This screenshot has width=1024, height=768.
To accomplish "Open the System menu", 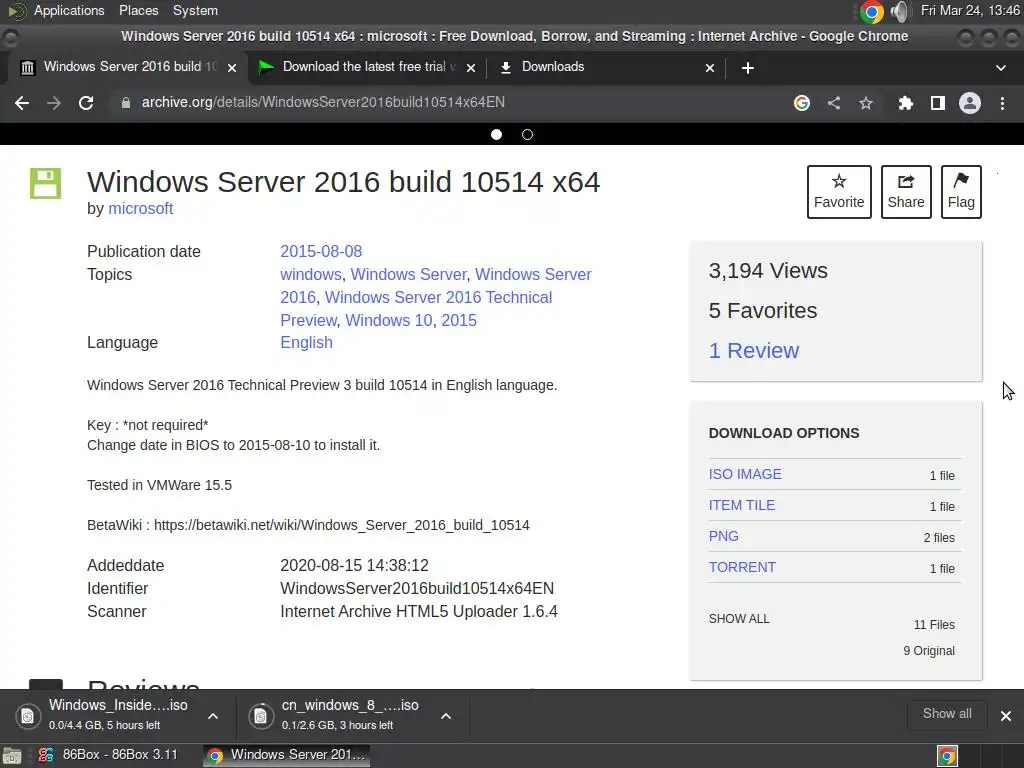I will point(195,10).
